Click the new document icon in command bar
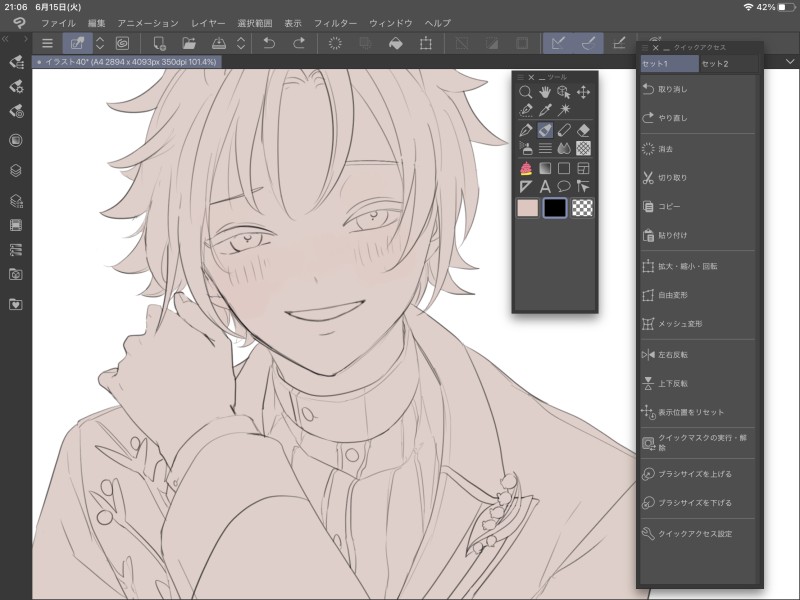This screenshot has height=600, width=800. (x=159, y=43)
